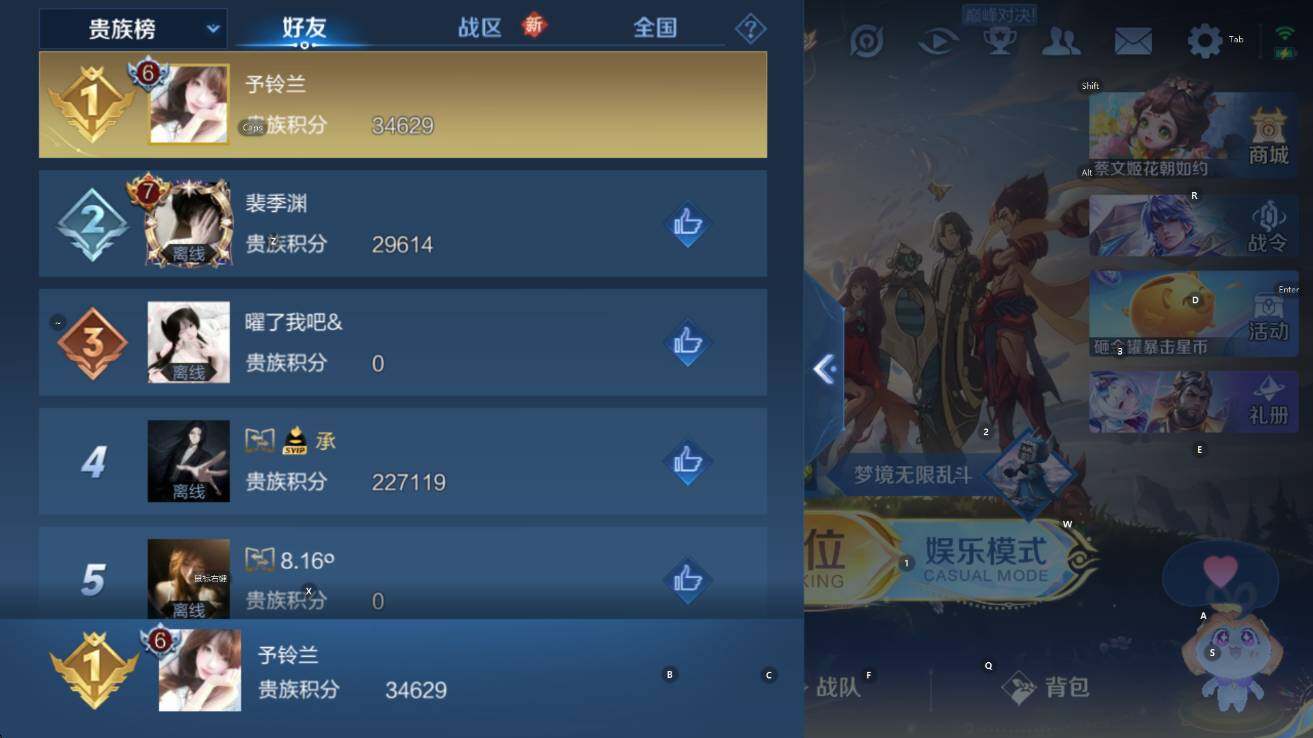Image resolution: width=1313 pixels, height=738 pixels.
Task: Open the 商城 shop banner
Action: tap(1193, 135)
